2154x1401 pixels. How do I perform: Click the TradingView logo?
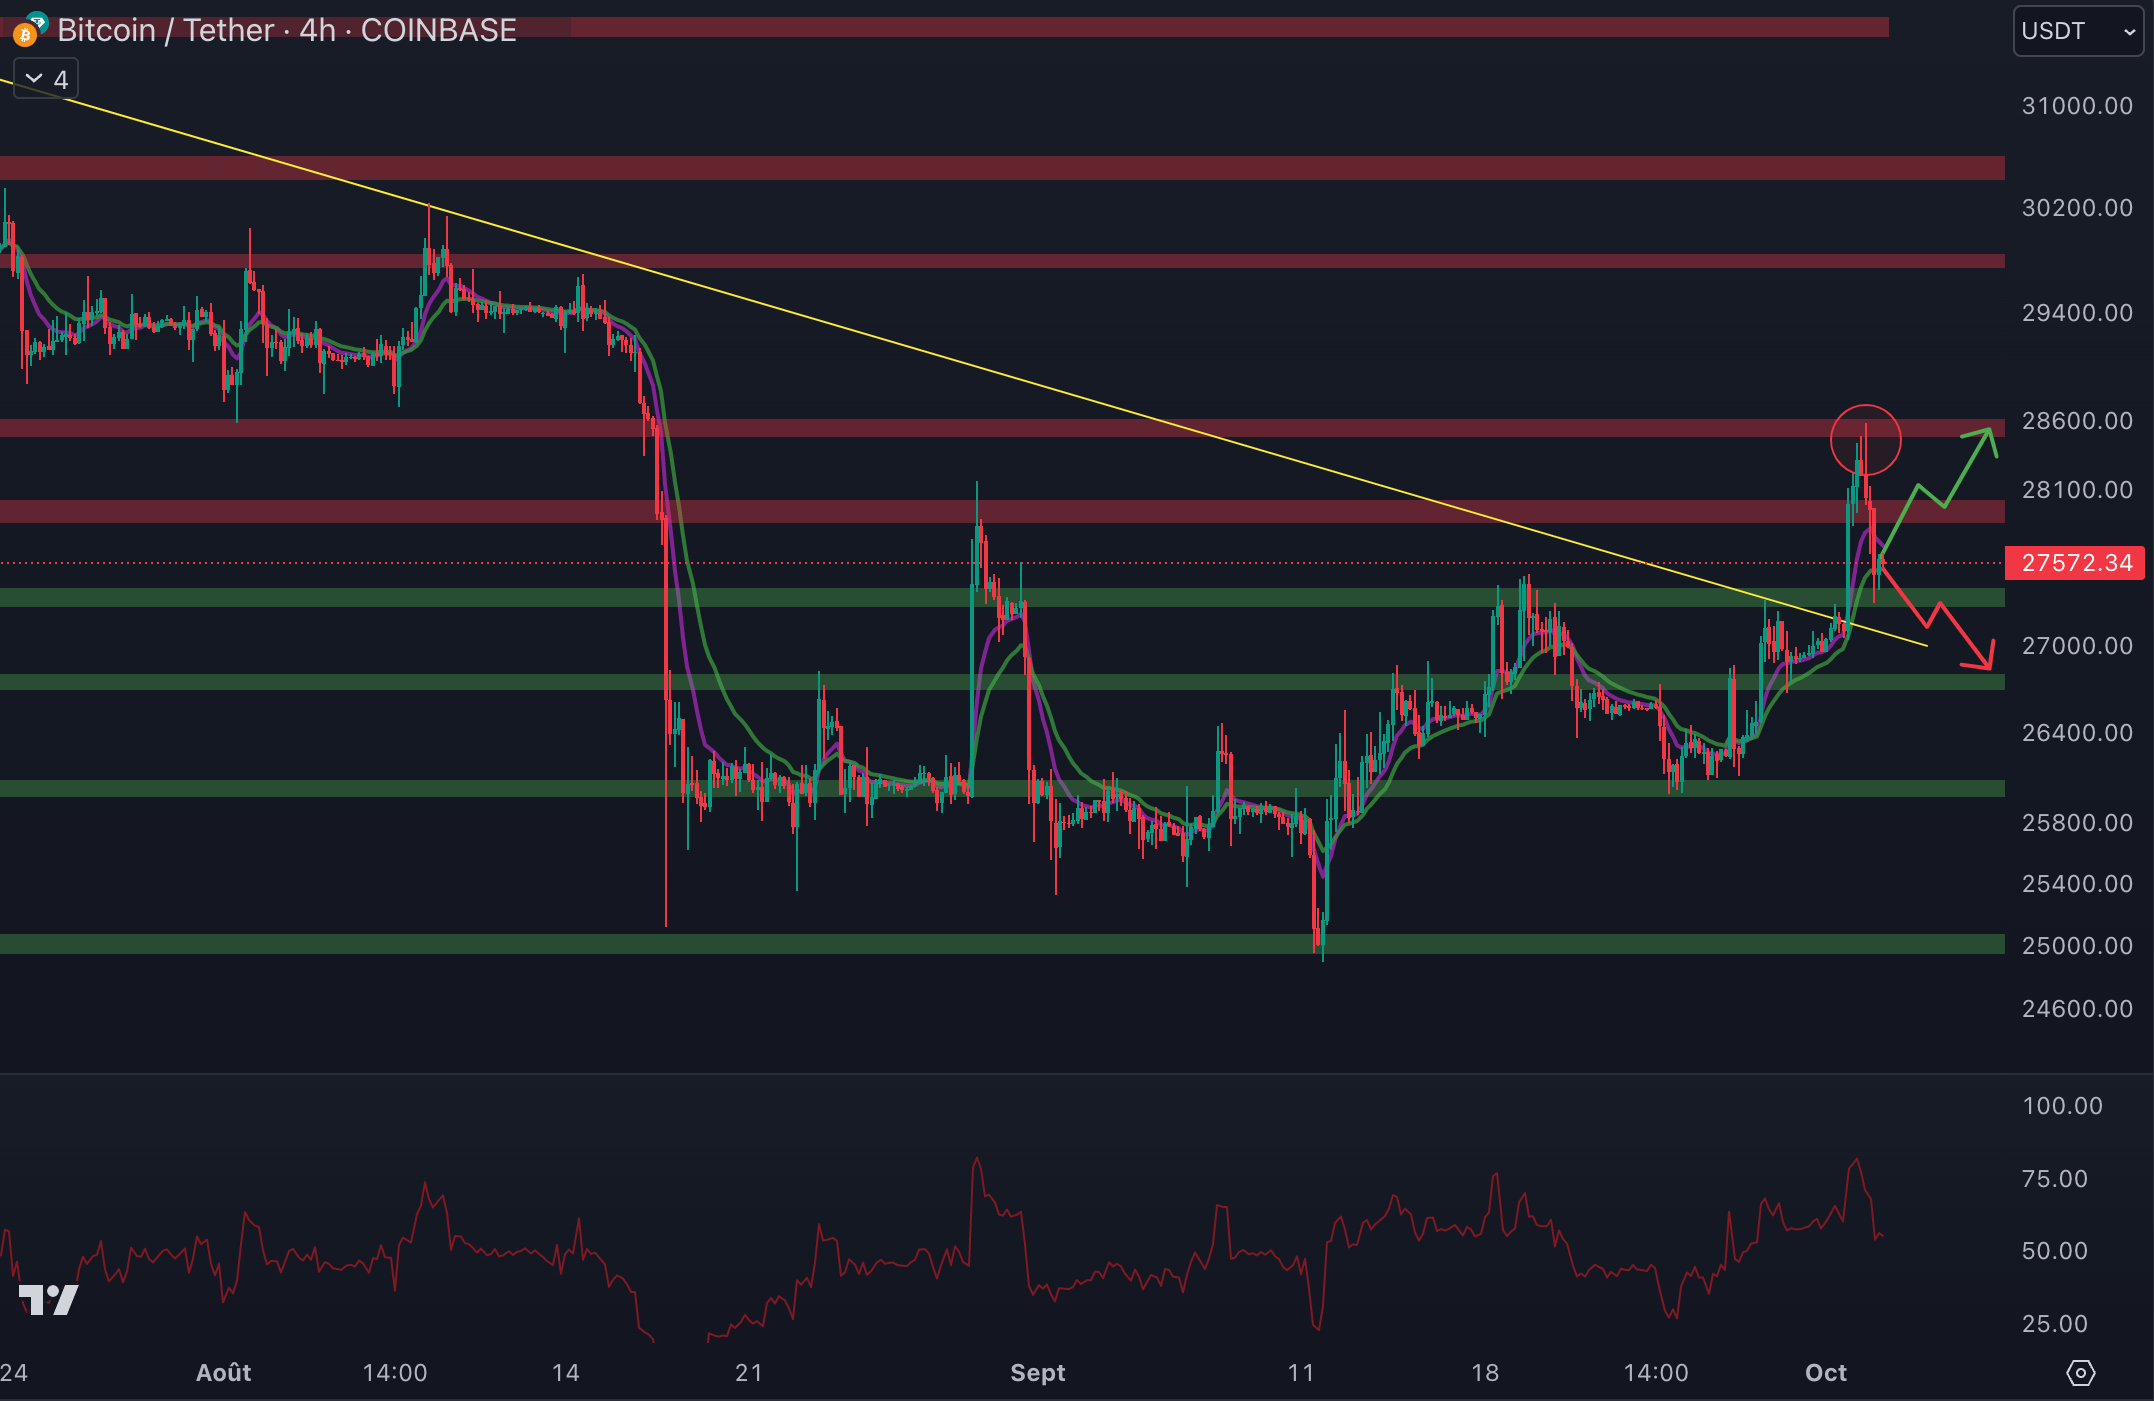click(48, 1299)
